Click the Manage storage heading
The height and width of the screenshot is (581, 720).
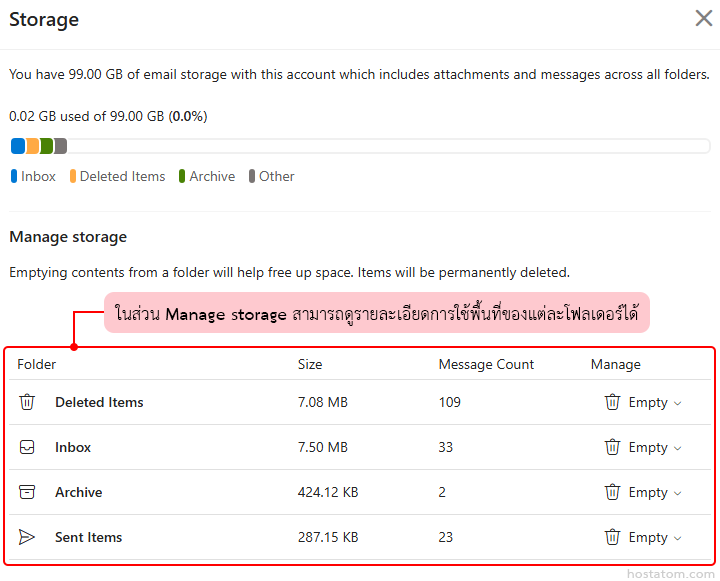coord(68,237)
